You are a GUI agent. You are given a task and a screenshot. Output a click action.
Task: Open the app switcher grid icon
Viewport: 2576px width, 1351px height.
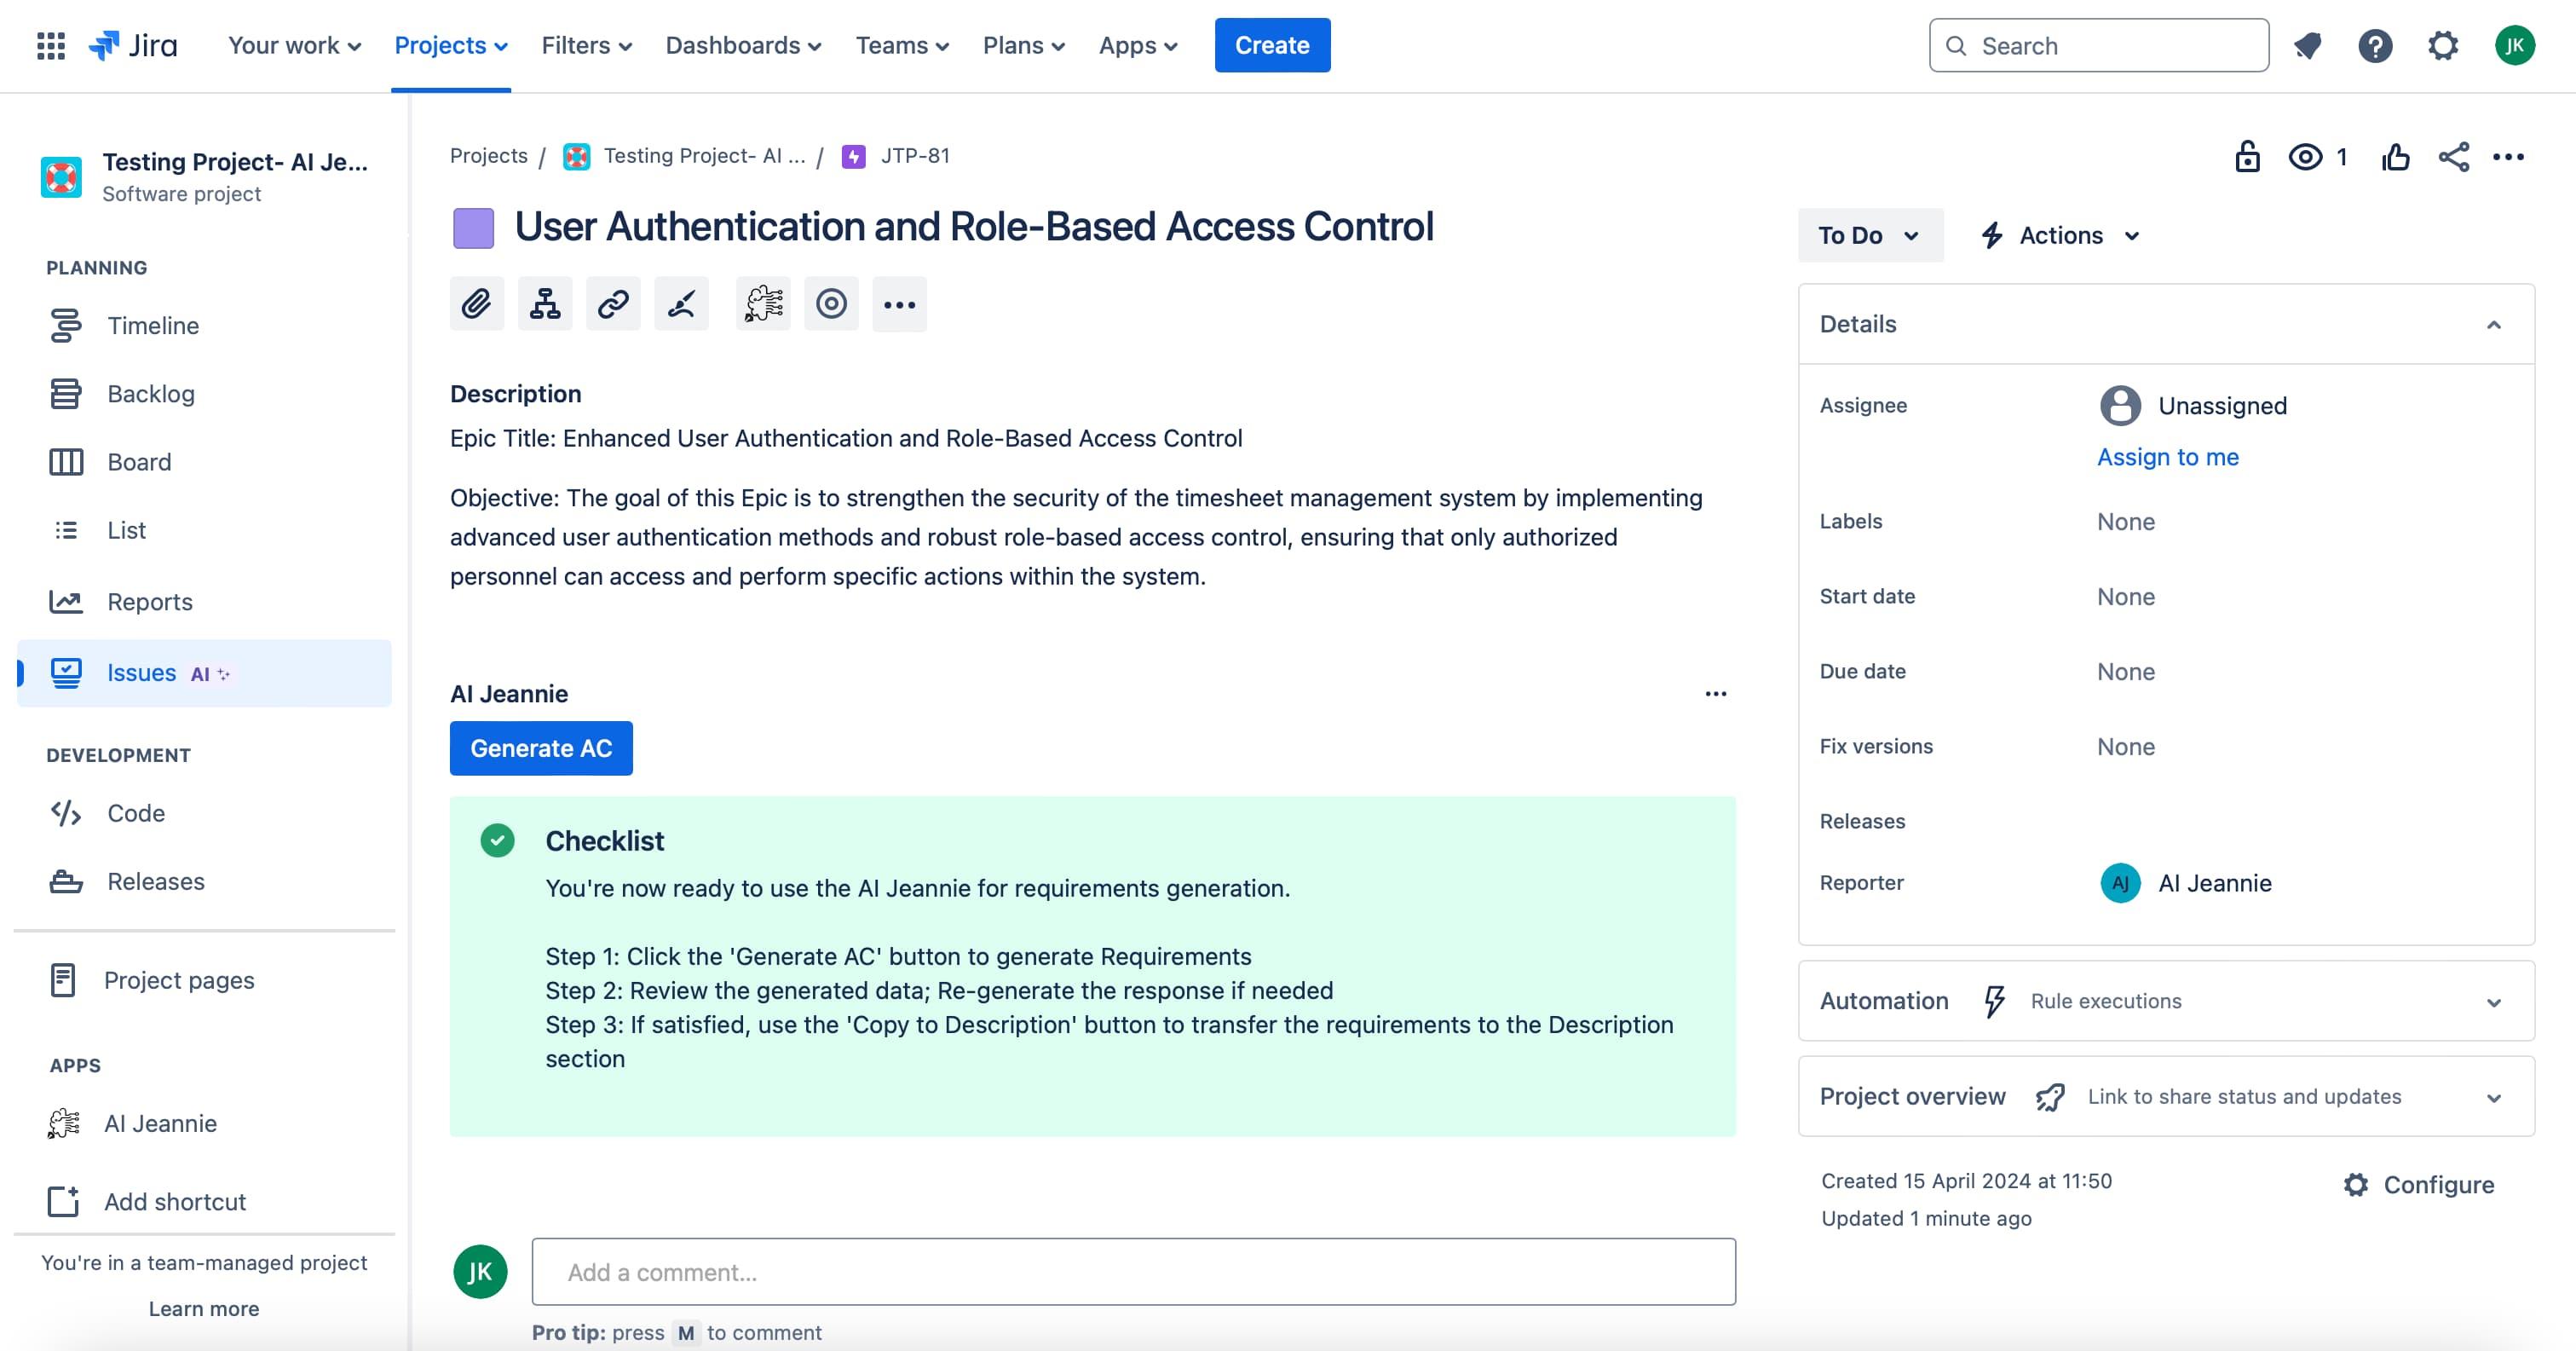(x=51, y=46)
